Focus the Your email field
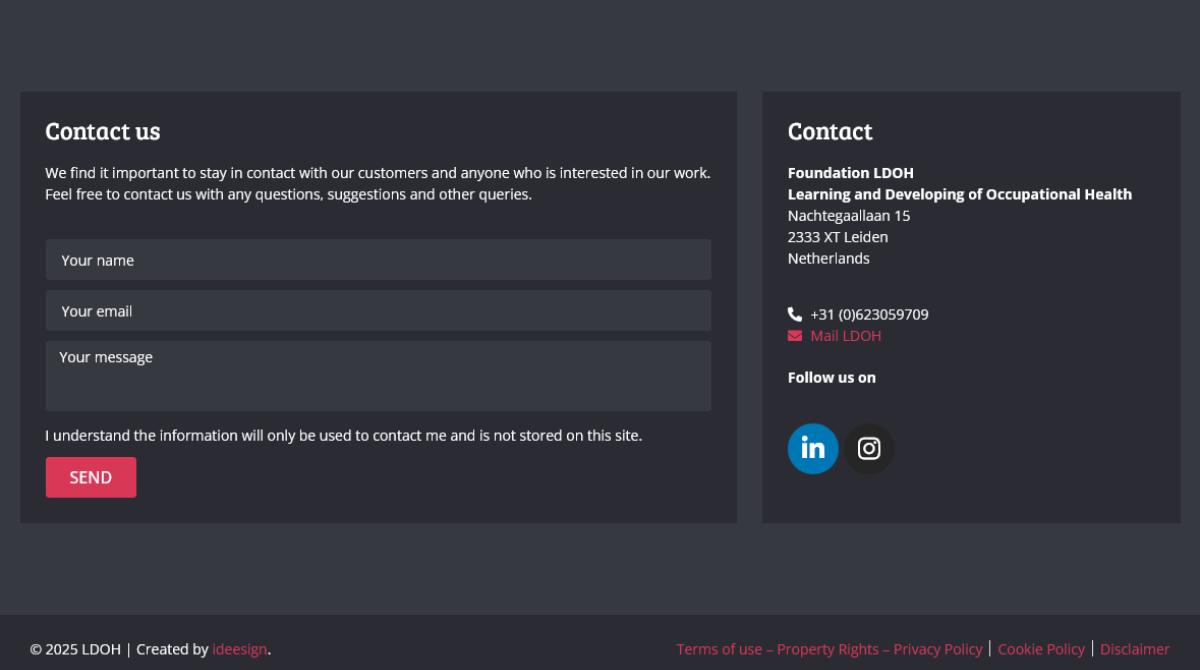This screenshot has width=1200, height=670. point(378,311)
